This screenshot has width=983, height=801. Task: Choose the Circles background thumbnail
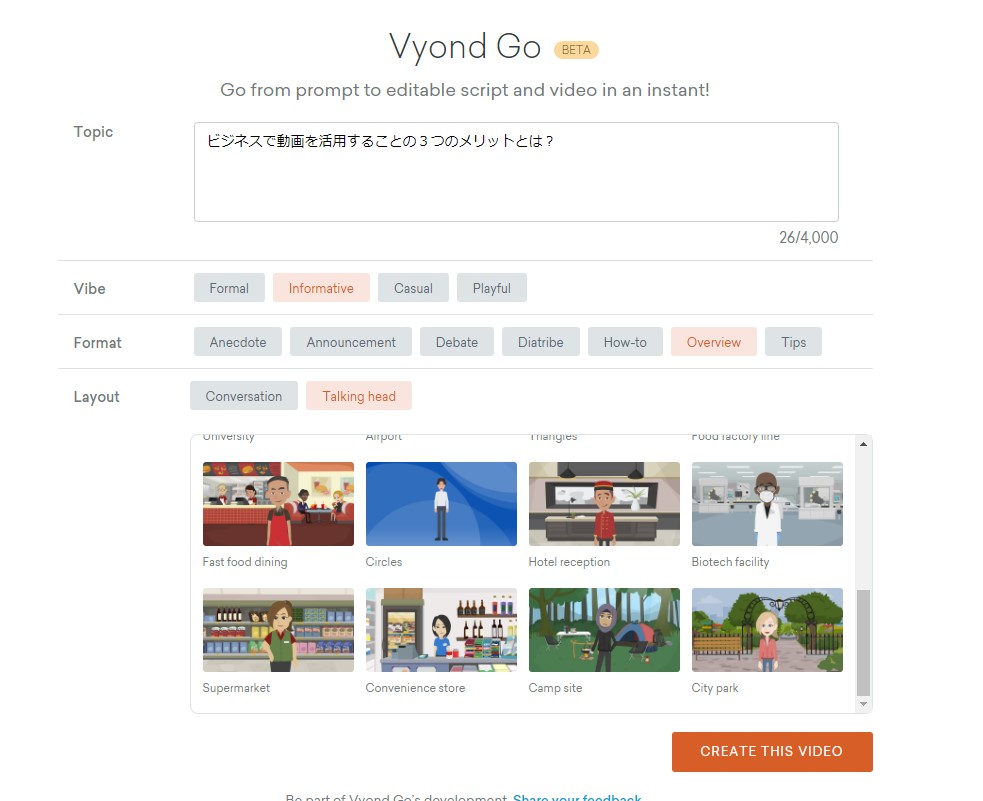(441, 504)
